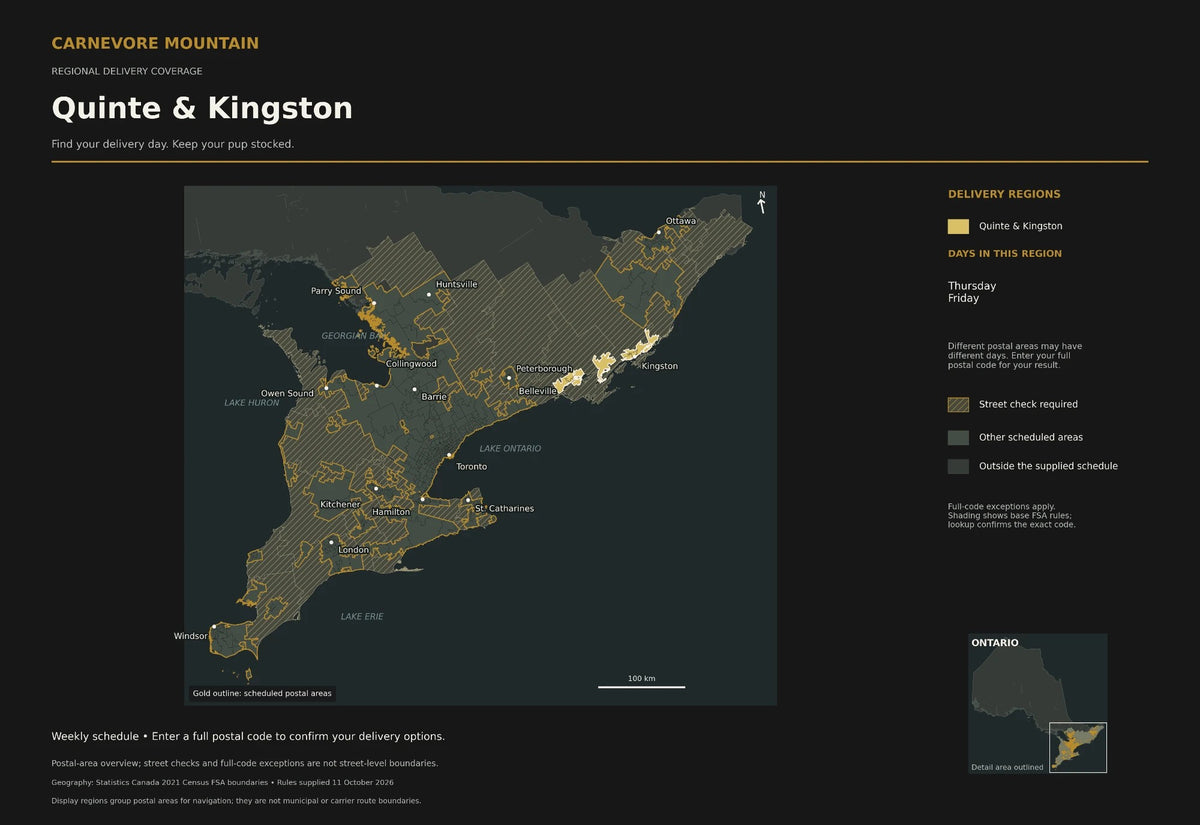Click the Peterborough city label

coord(544,369)
